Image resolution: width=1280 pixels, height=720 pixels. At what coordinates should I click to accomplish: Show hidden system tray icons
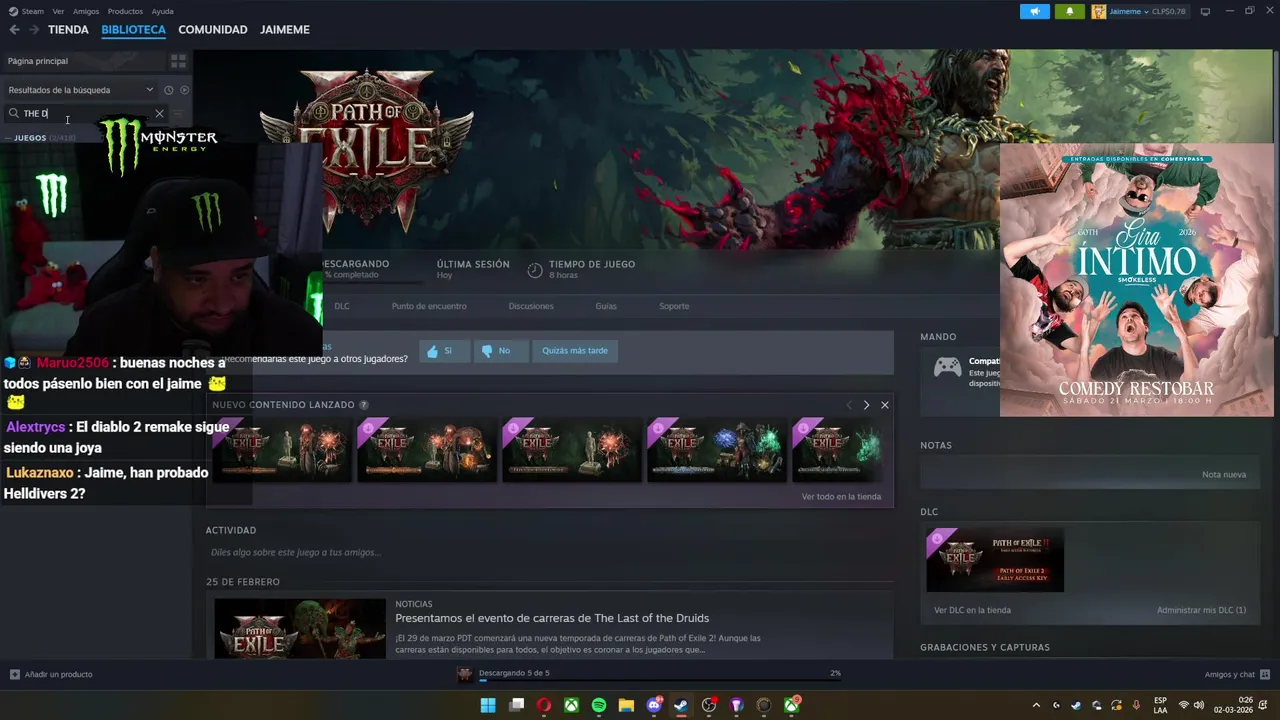(x=1036, y=705)
